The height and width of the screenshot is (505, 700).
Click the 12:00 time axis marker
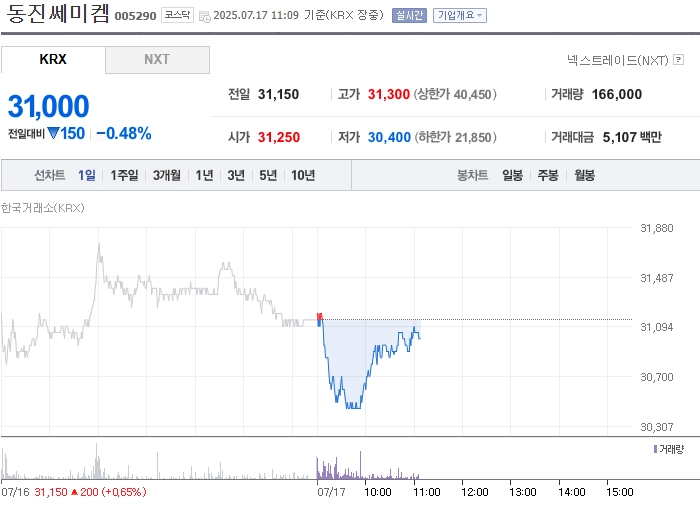click(475, 492)
